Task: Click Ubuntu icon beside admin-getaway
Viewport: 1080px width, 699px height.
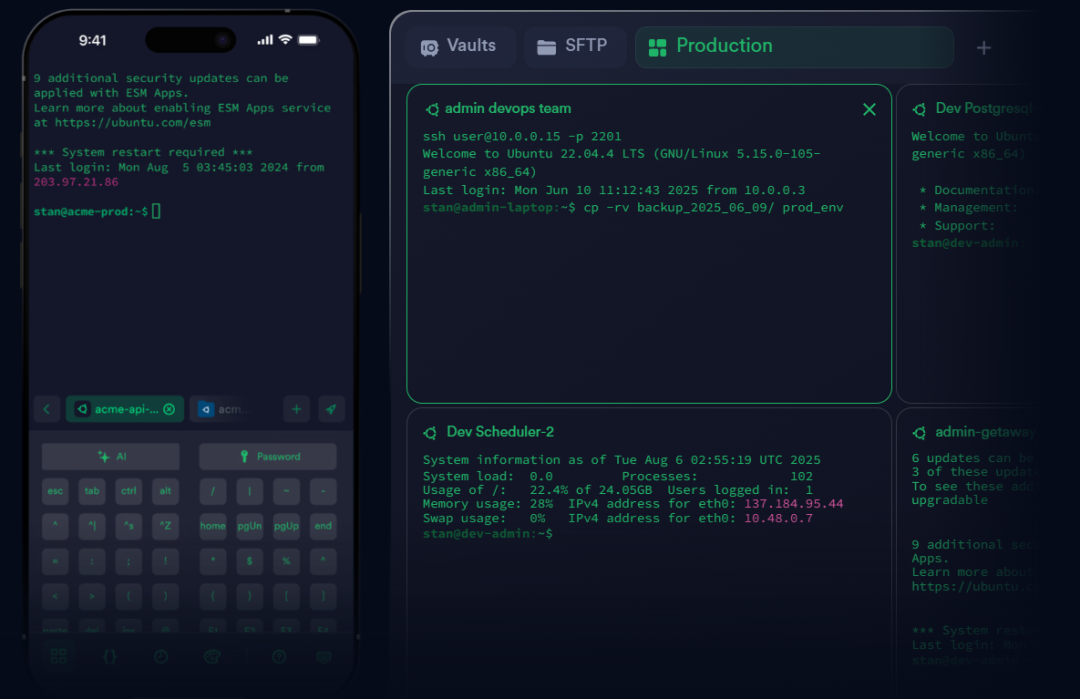Action: pyautogui.click(x=920, y=432)
